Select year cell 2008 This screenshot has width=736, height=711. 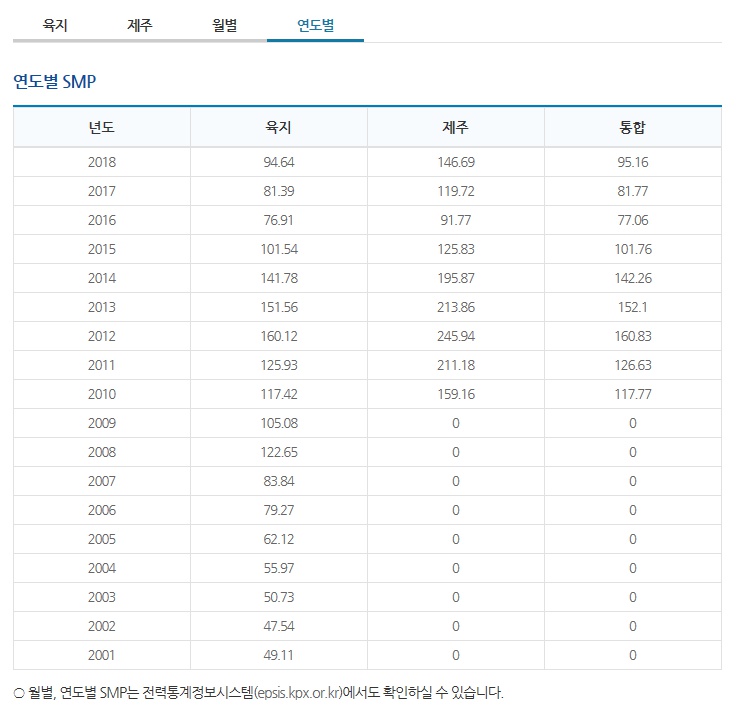coord(101,452)
